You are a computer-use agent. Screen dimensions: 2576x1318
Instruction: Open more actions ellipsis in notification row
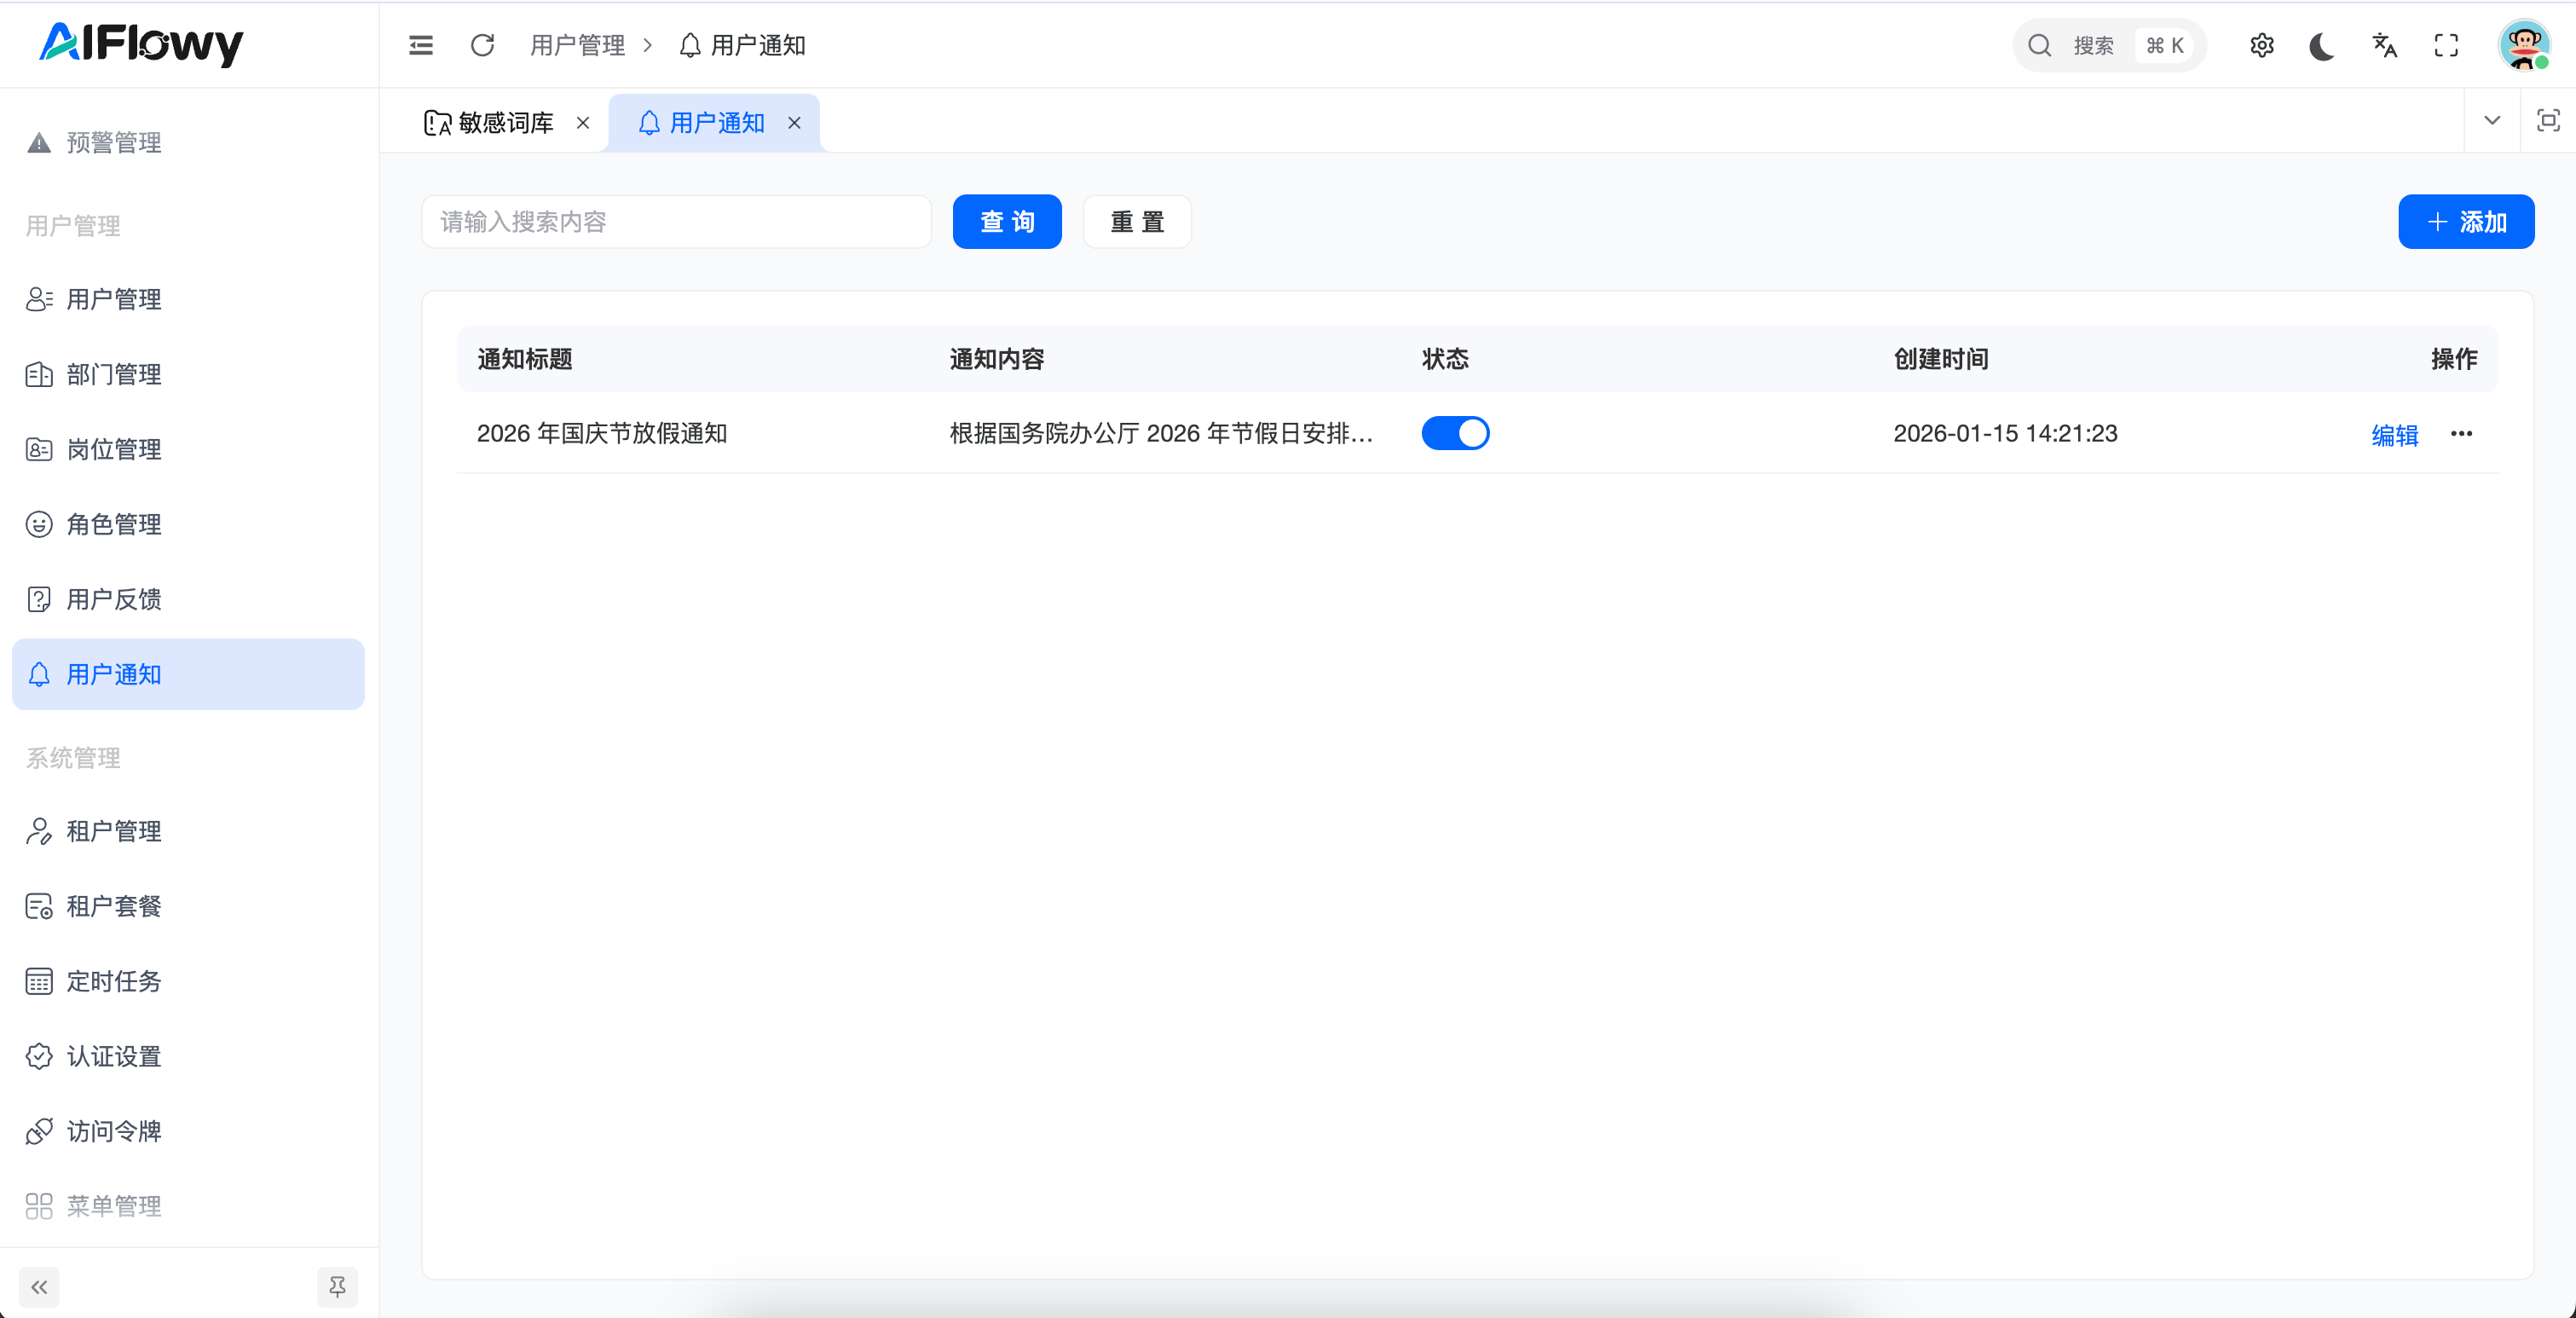[x=2461, y=433]
